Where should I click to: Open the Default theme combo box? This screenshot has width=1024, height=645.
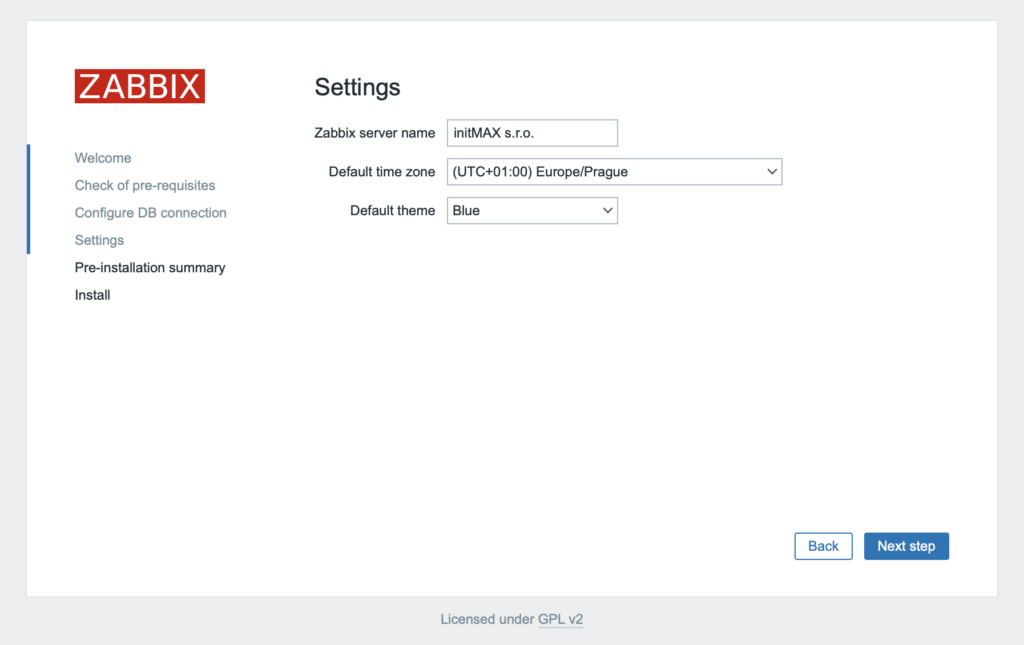[x=531, y=210]
